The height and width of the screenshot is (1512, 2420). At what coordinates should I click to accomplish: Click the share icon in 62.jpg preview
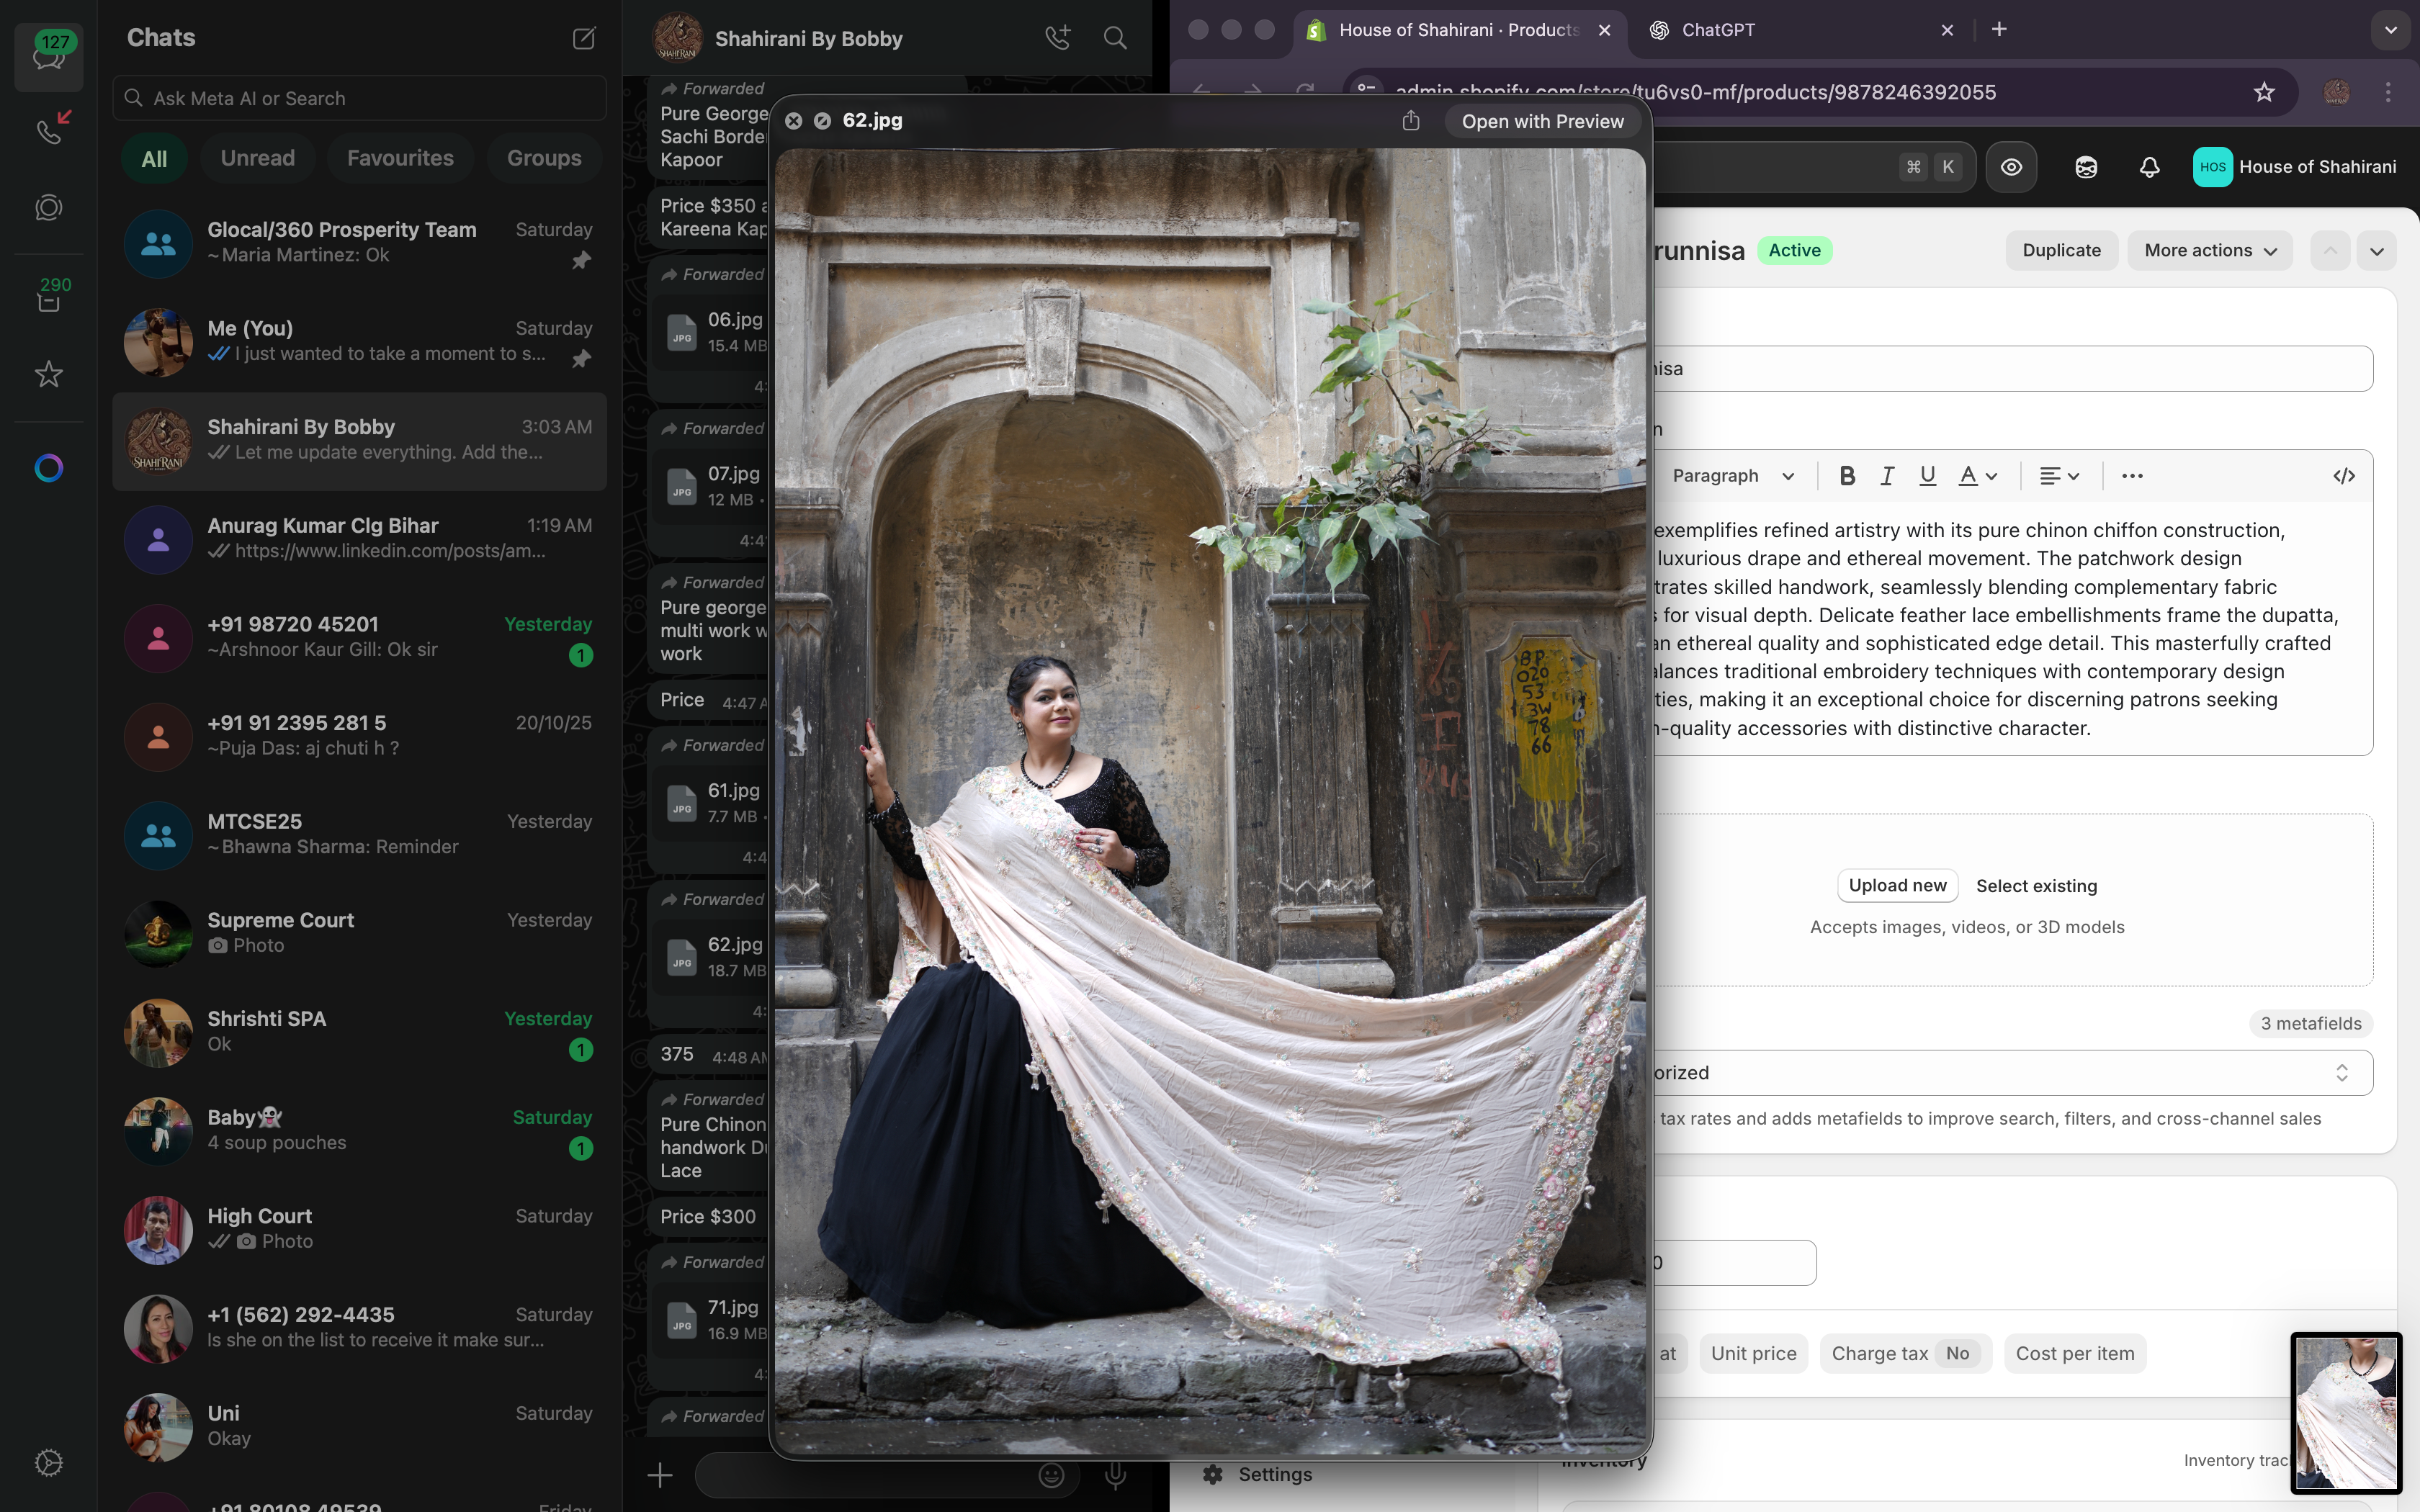click(x=1410, y=121)
